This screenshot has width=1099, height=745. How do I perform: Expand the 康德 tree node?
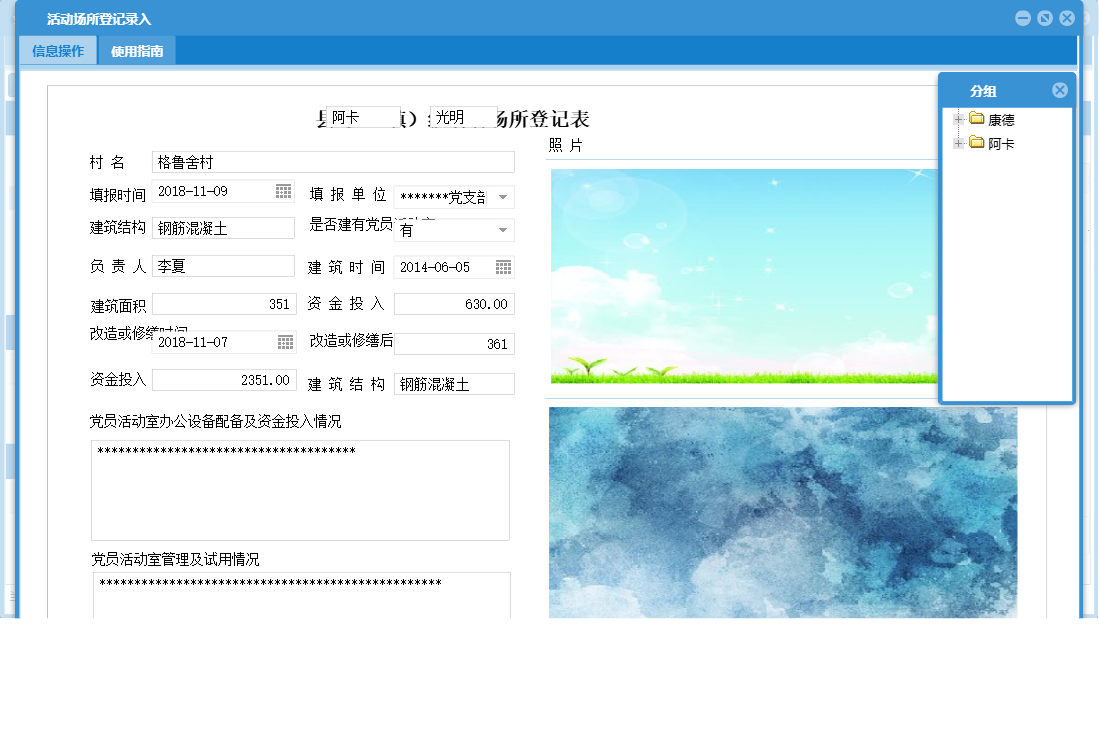(958, 119)
